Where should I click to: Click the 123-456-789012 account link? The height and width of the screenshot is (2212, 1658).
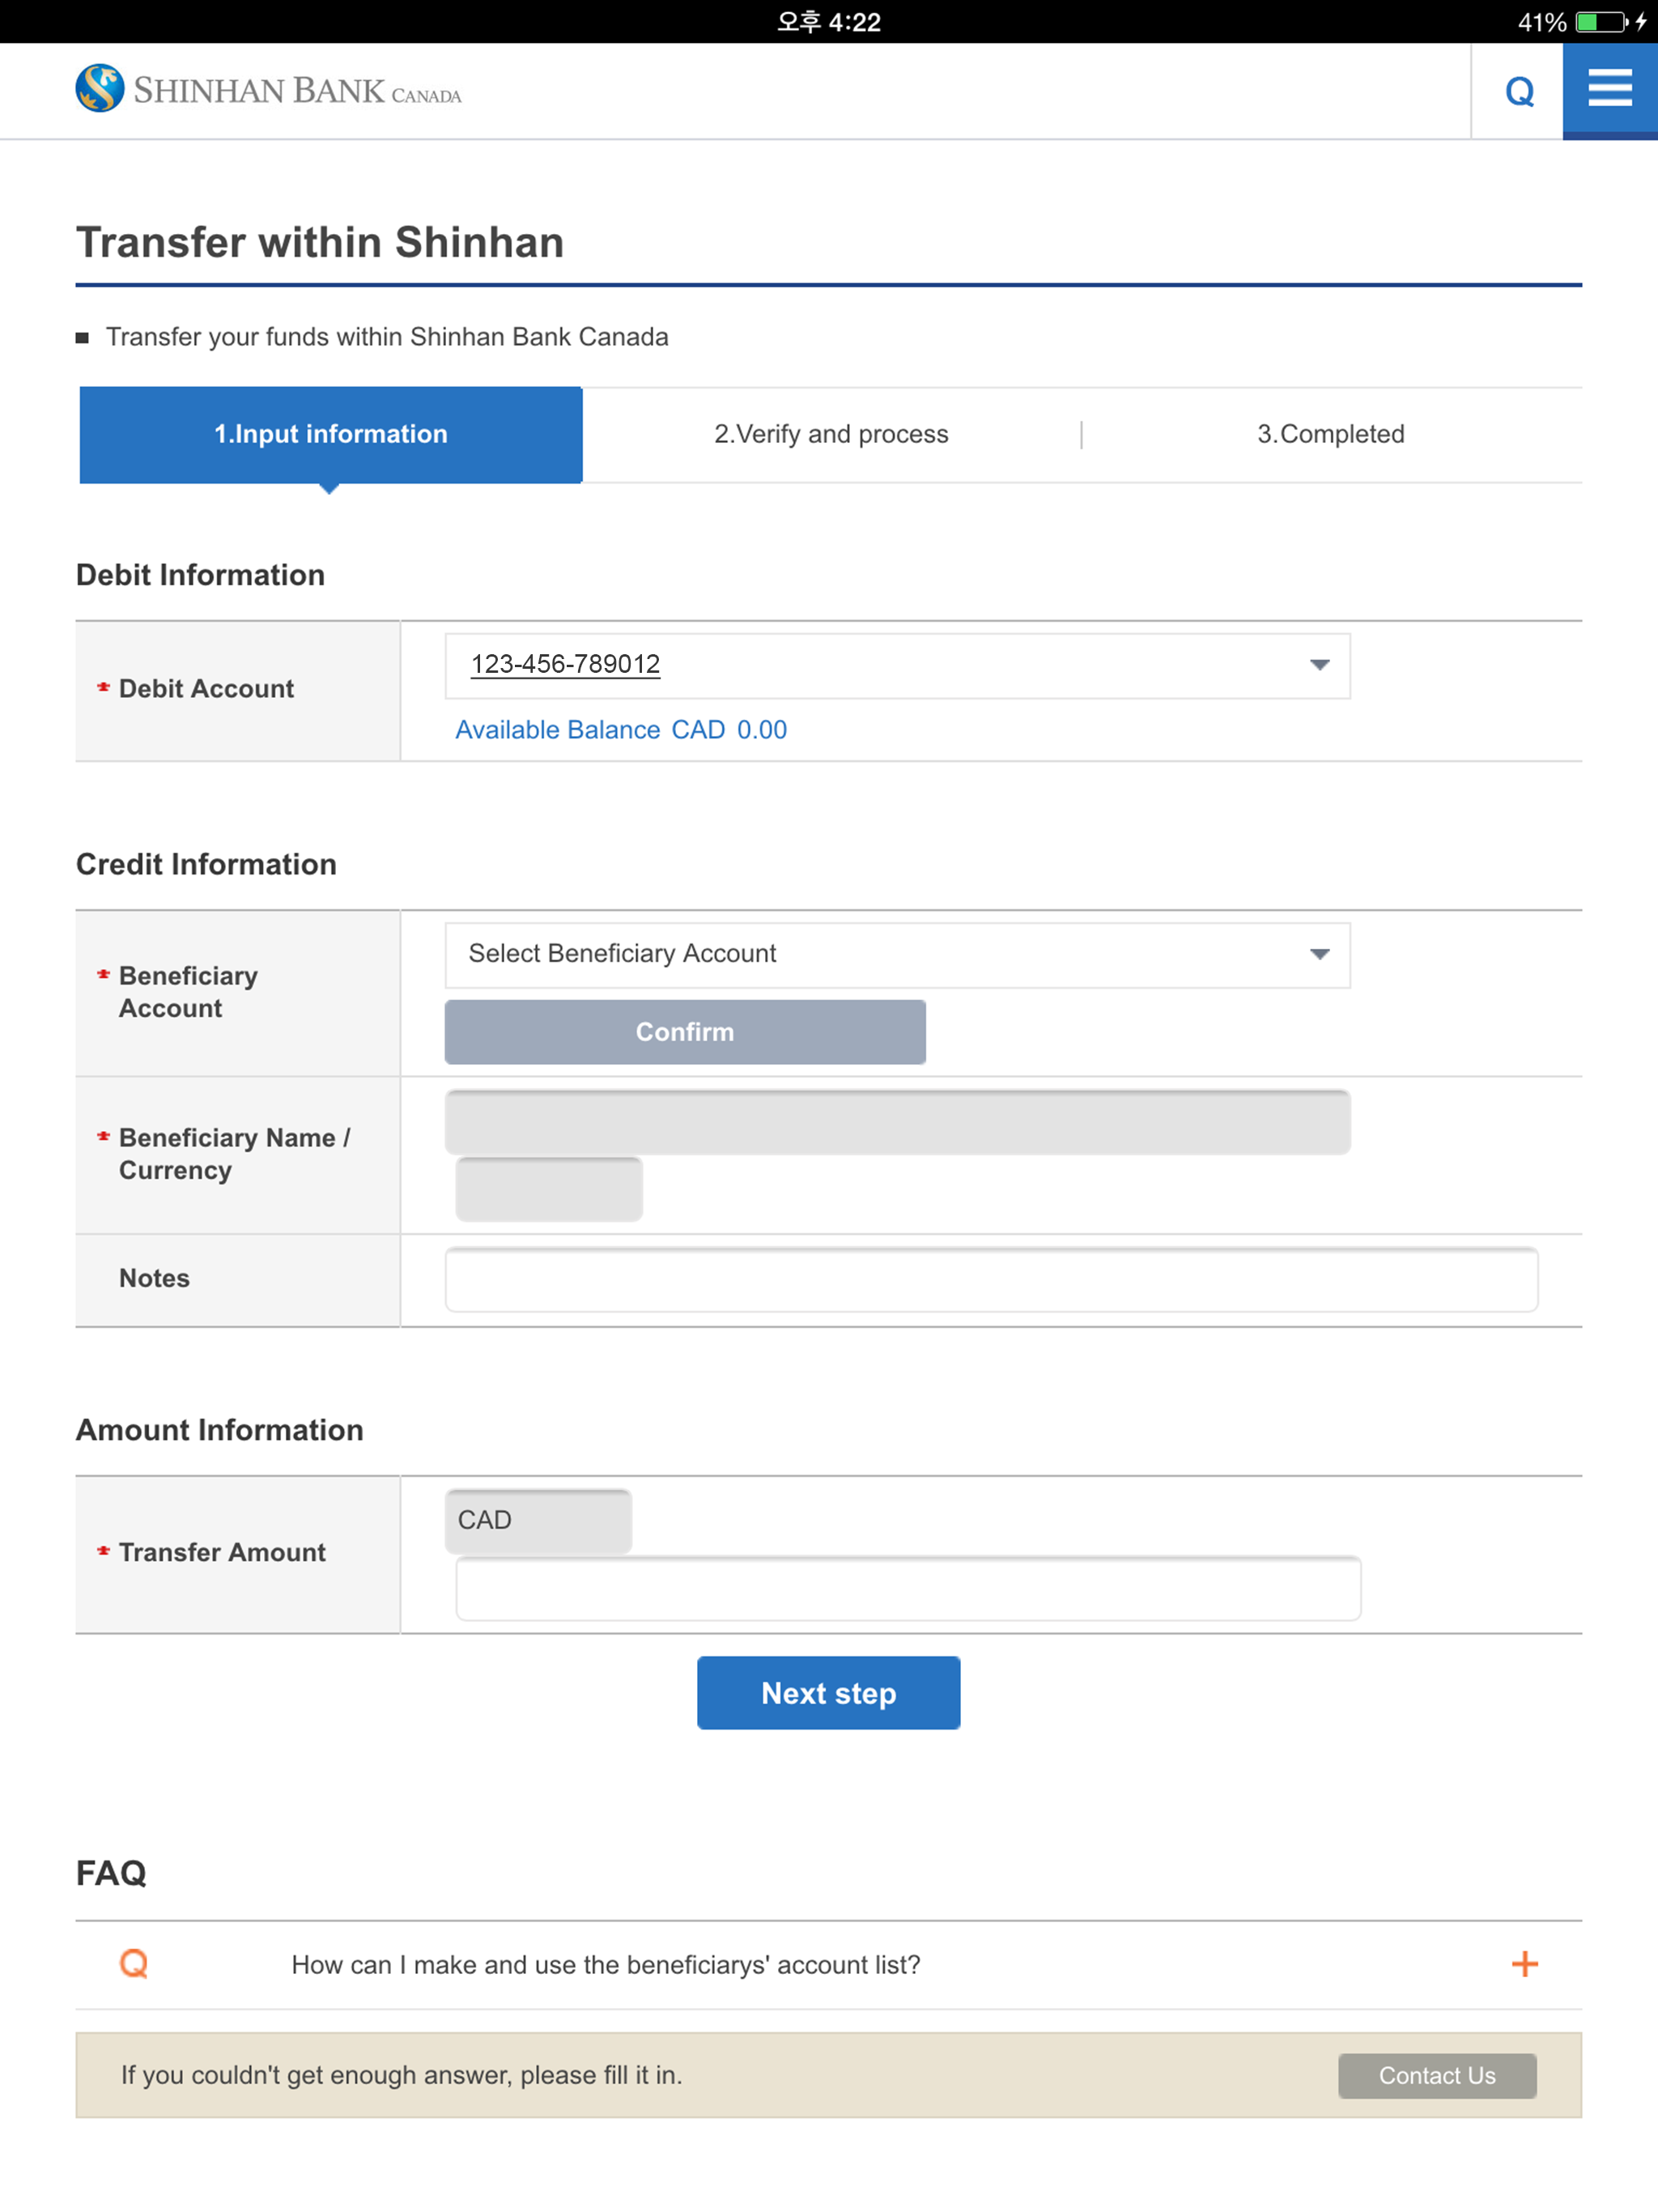(x=565, y=663)
